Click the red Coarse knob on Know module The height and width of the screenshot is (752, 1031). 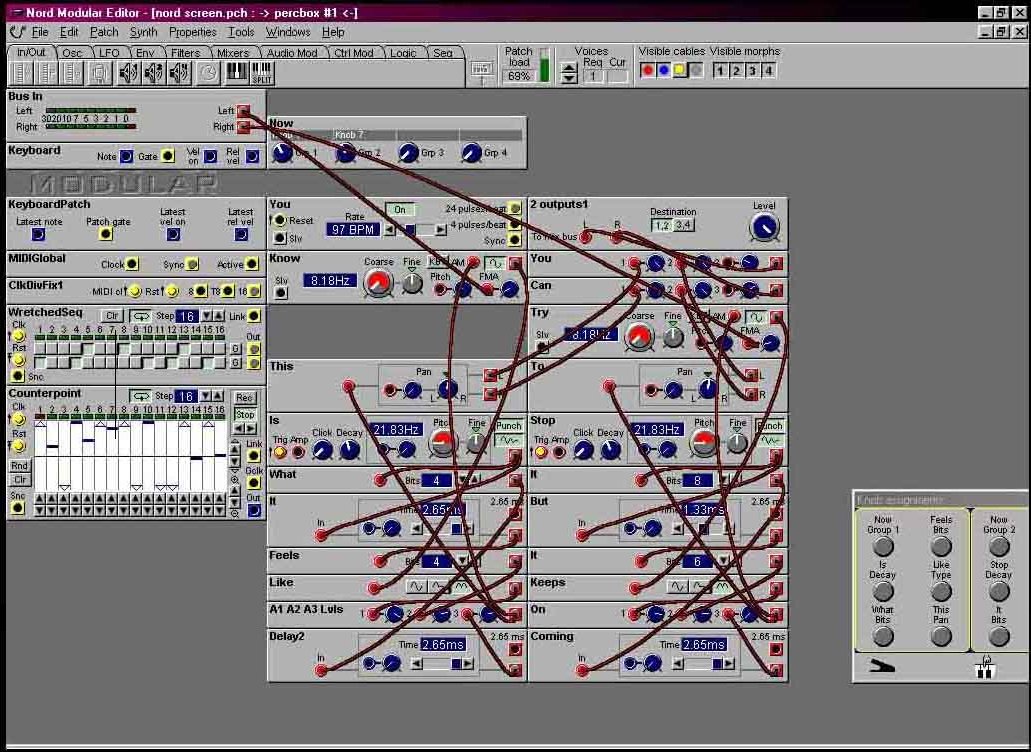click(x=378, y=283)
